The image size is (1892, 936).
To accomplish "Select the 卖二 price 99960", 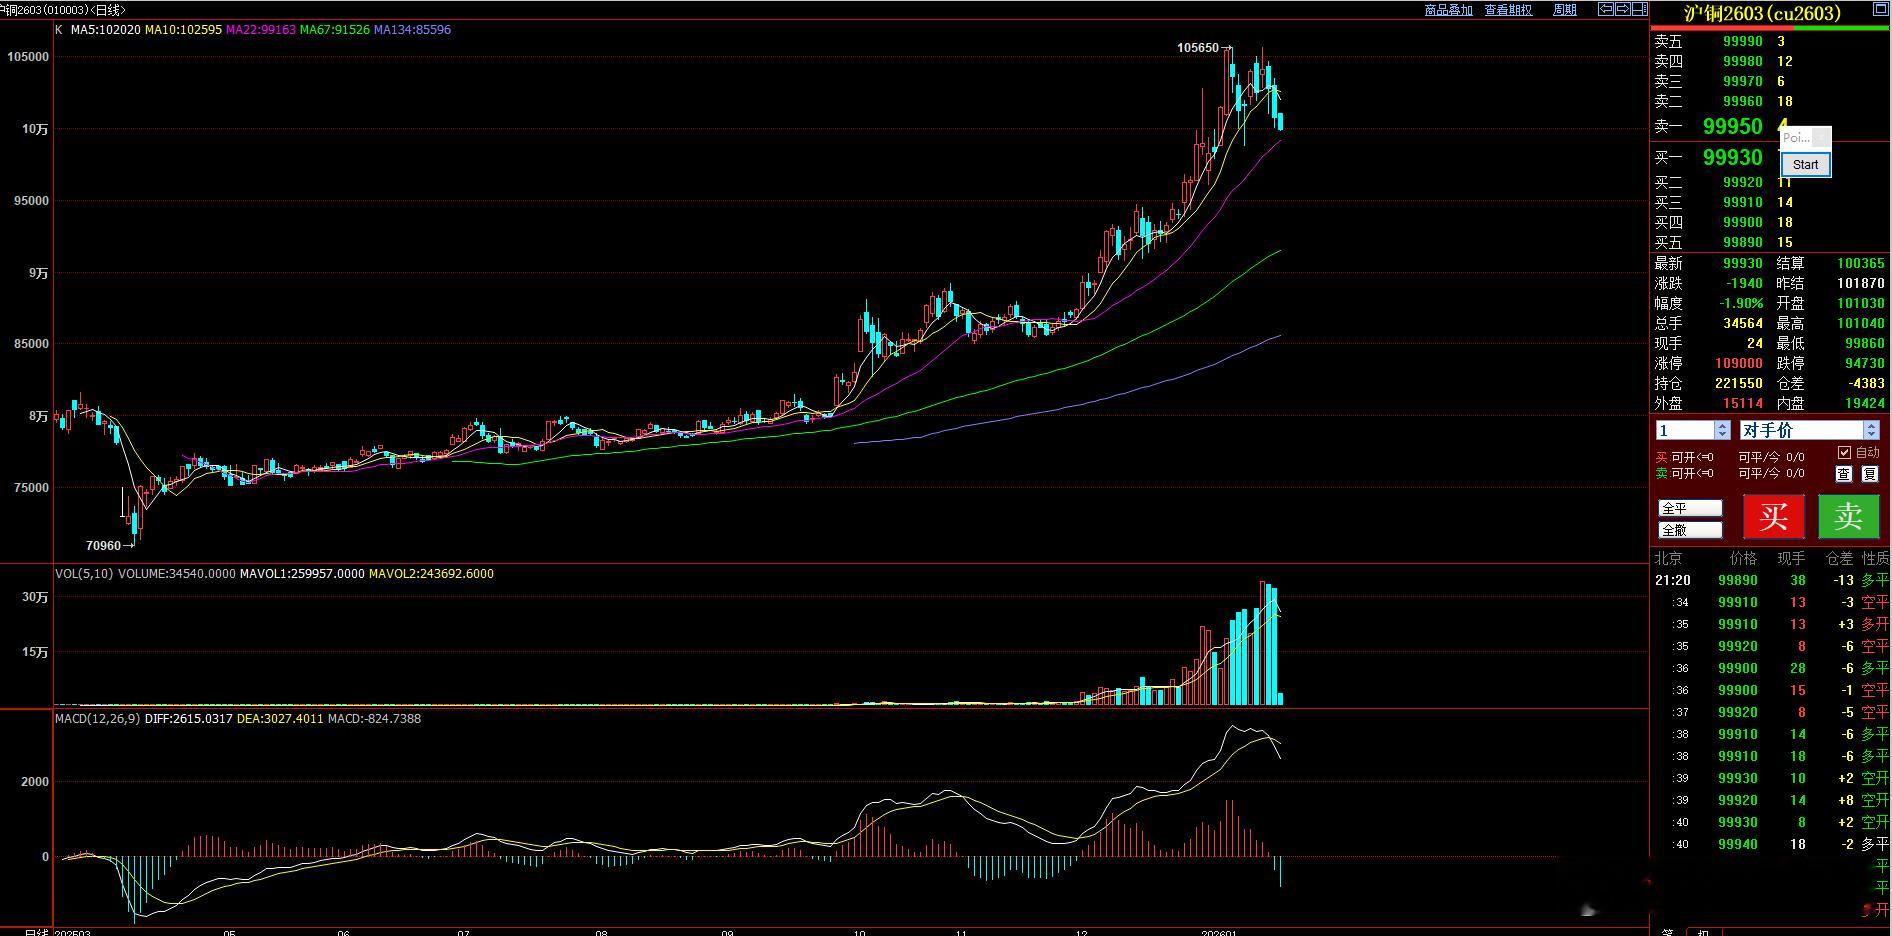I will (x=1743, y=101).
